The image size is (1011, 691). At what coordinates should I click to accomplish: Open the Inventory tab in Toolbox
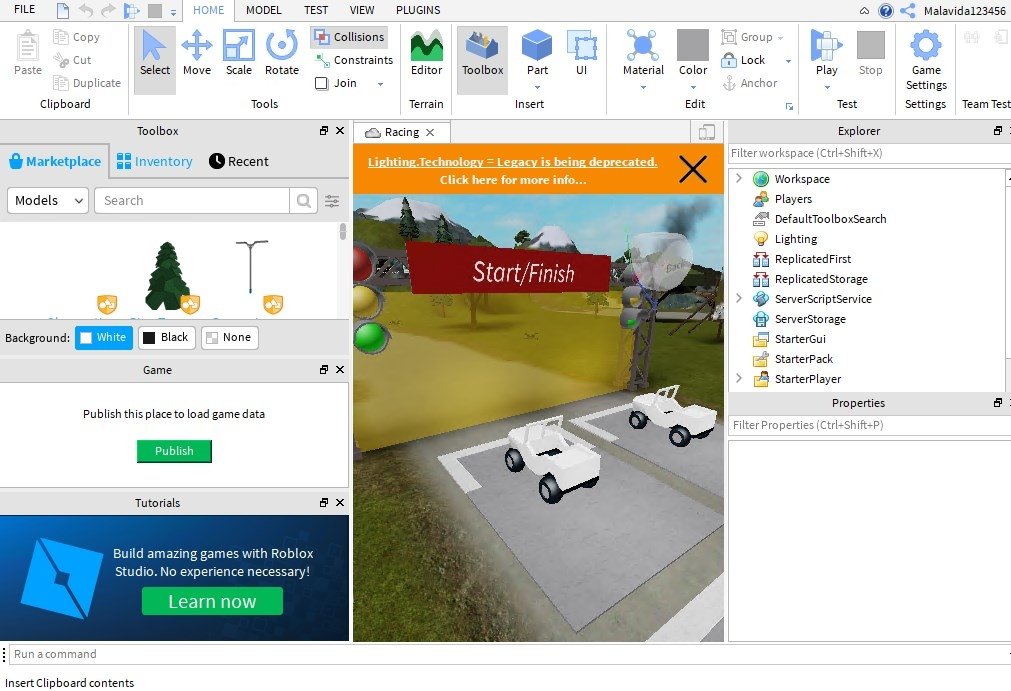tap(155, 161)
